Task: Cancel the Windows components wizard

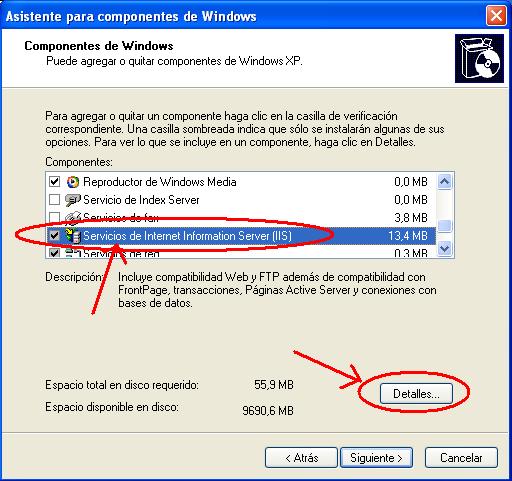Action: tap(461, 458)
